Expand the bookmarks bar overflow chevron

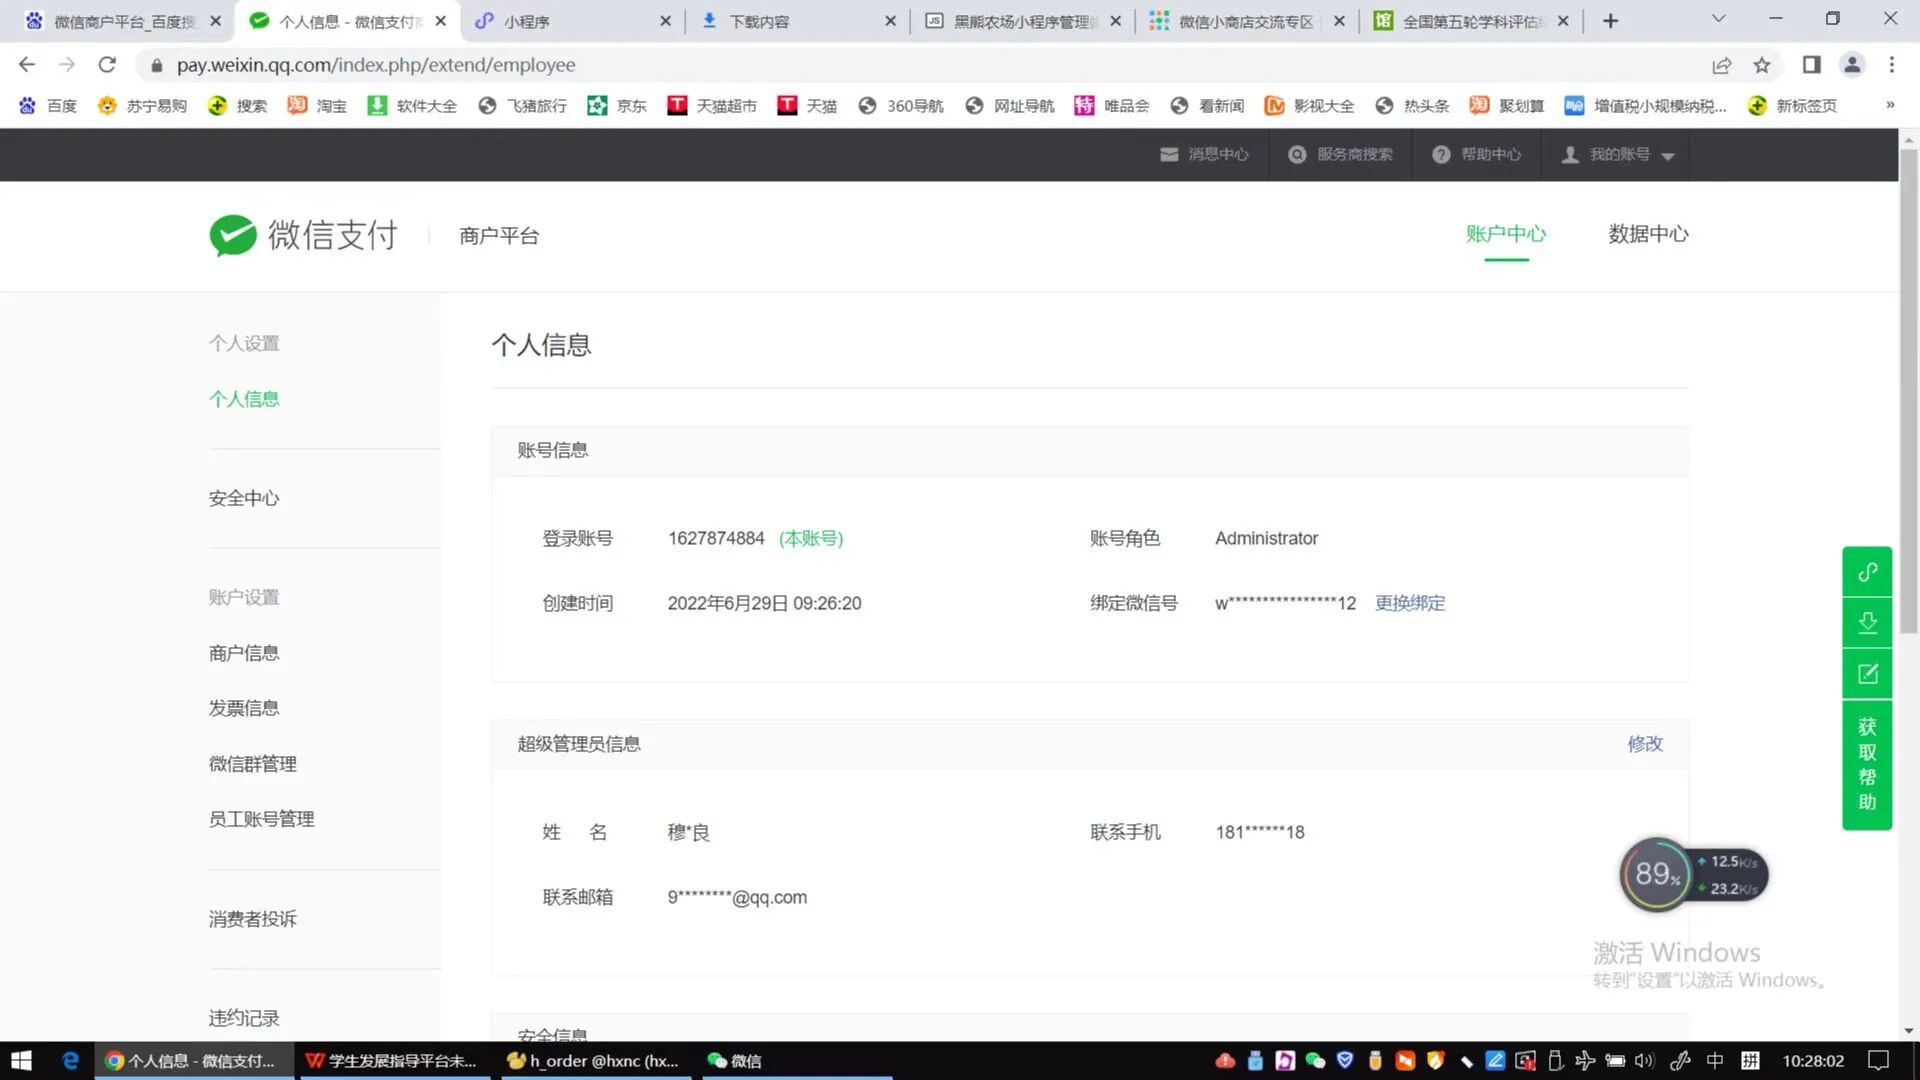coord(1890,105)
